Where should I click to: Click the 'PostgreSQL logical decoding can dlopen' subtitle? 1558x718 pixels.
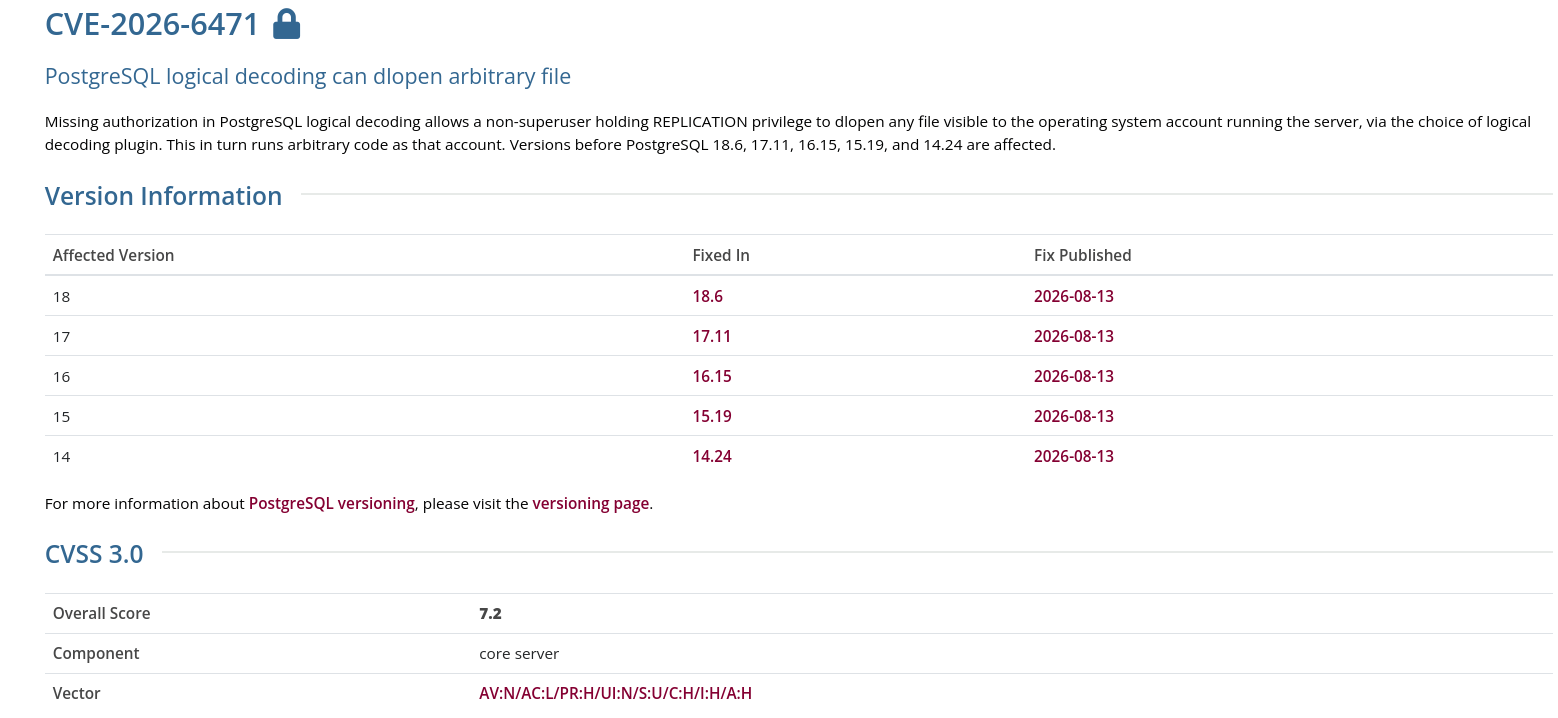(308, 76)
